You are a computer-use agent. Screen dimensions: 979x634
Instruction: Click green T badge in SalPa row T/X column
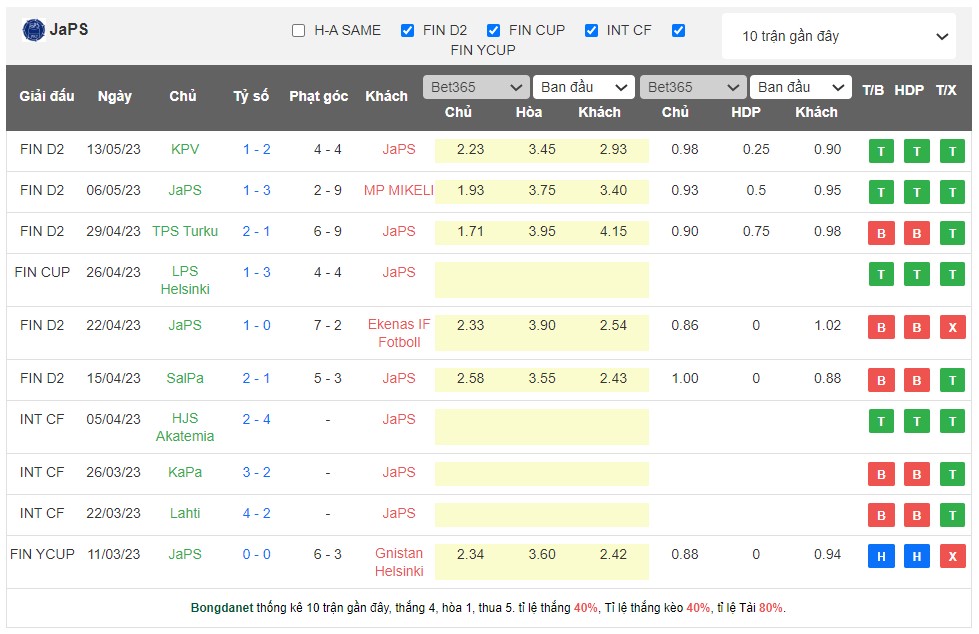(x=952, y=380)
